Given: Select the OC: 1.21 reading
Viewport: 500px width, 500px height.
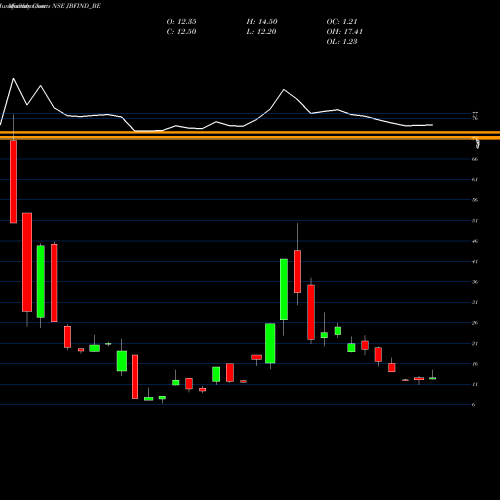Looking at the screenshot, I should (342, 22).
